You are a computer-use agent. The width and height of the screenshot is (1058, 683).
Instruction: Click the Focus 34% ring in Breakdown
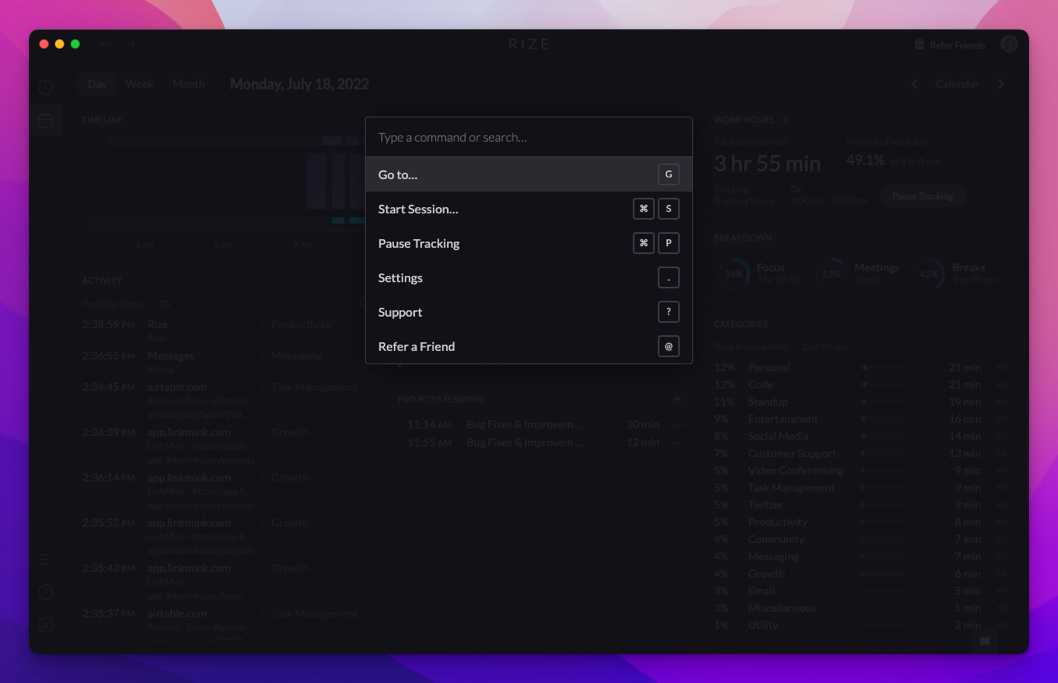pyautogui.click(x=733, y=274)
